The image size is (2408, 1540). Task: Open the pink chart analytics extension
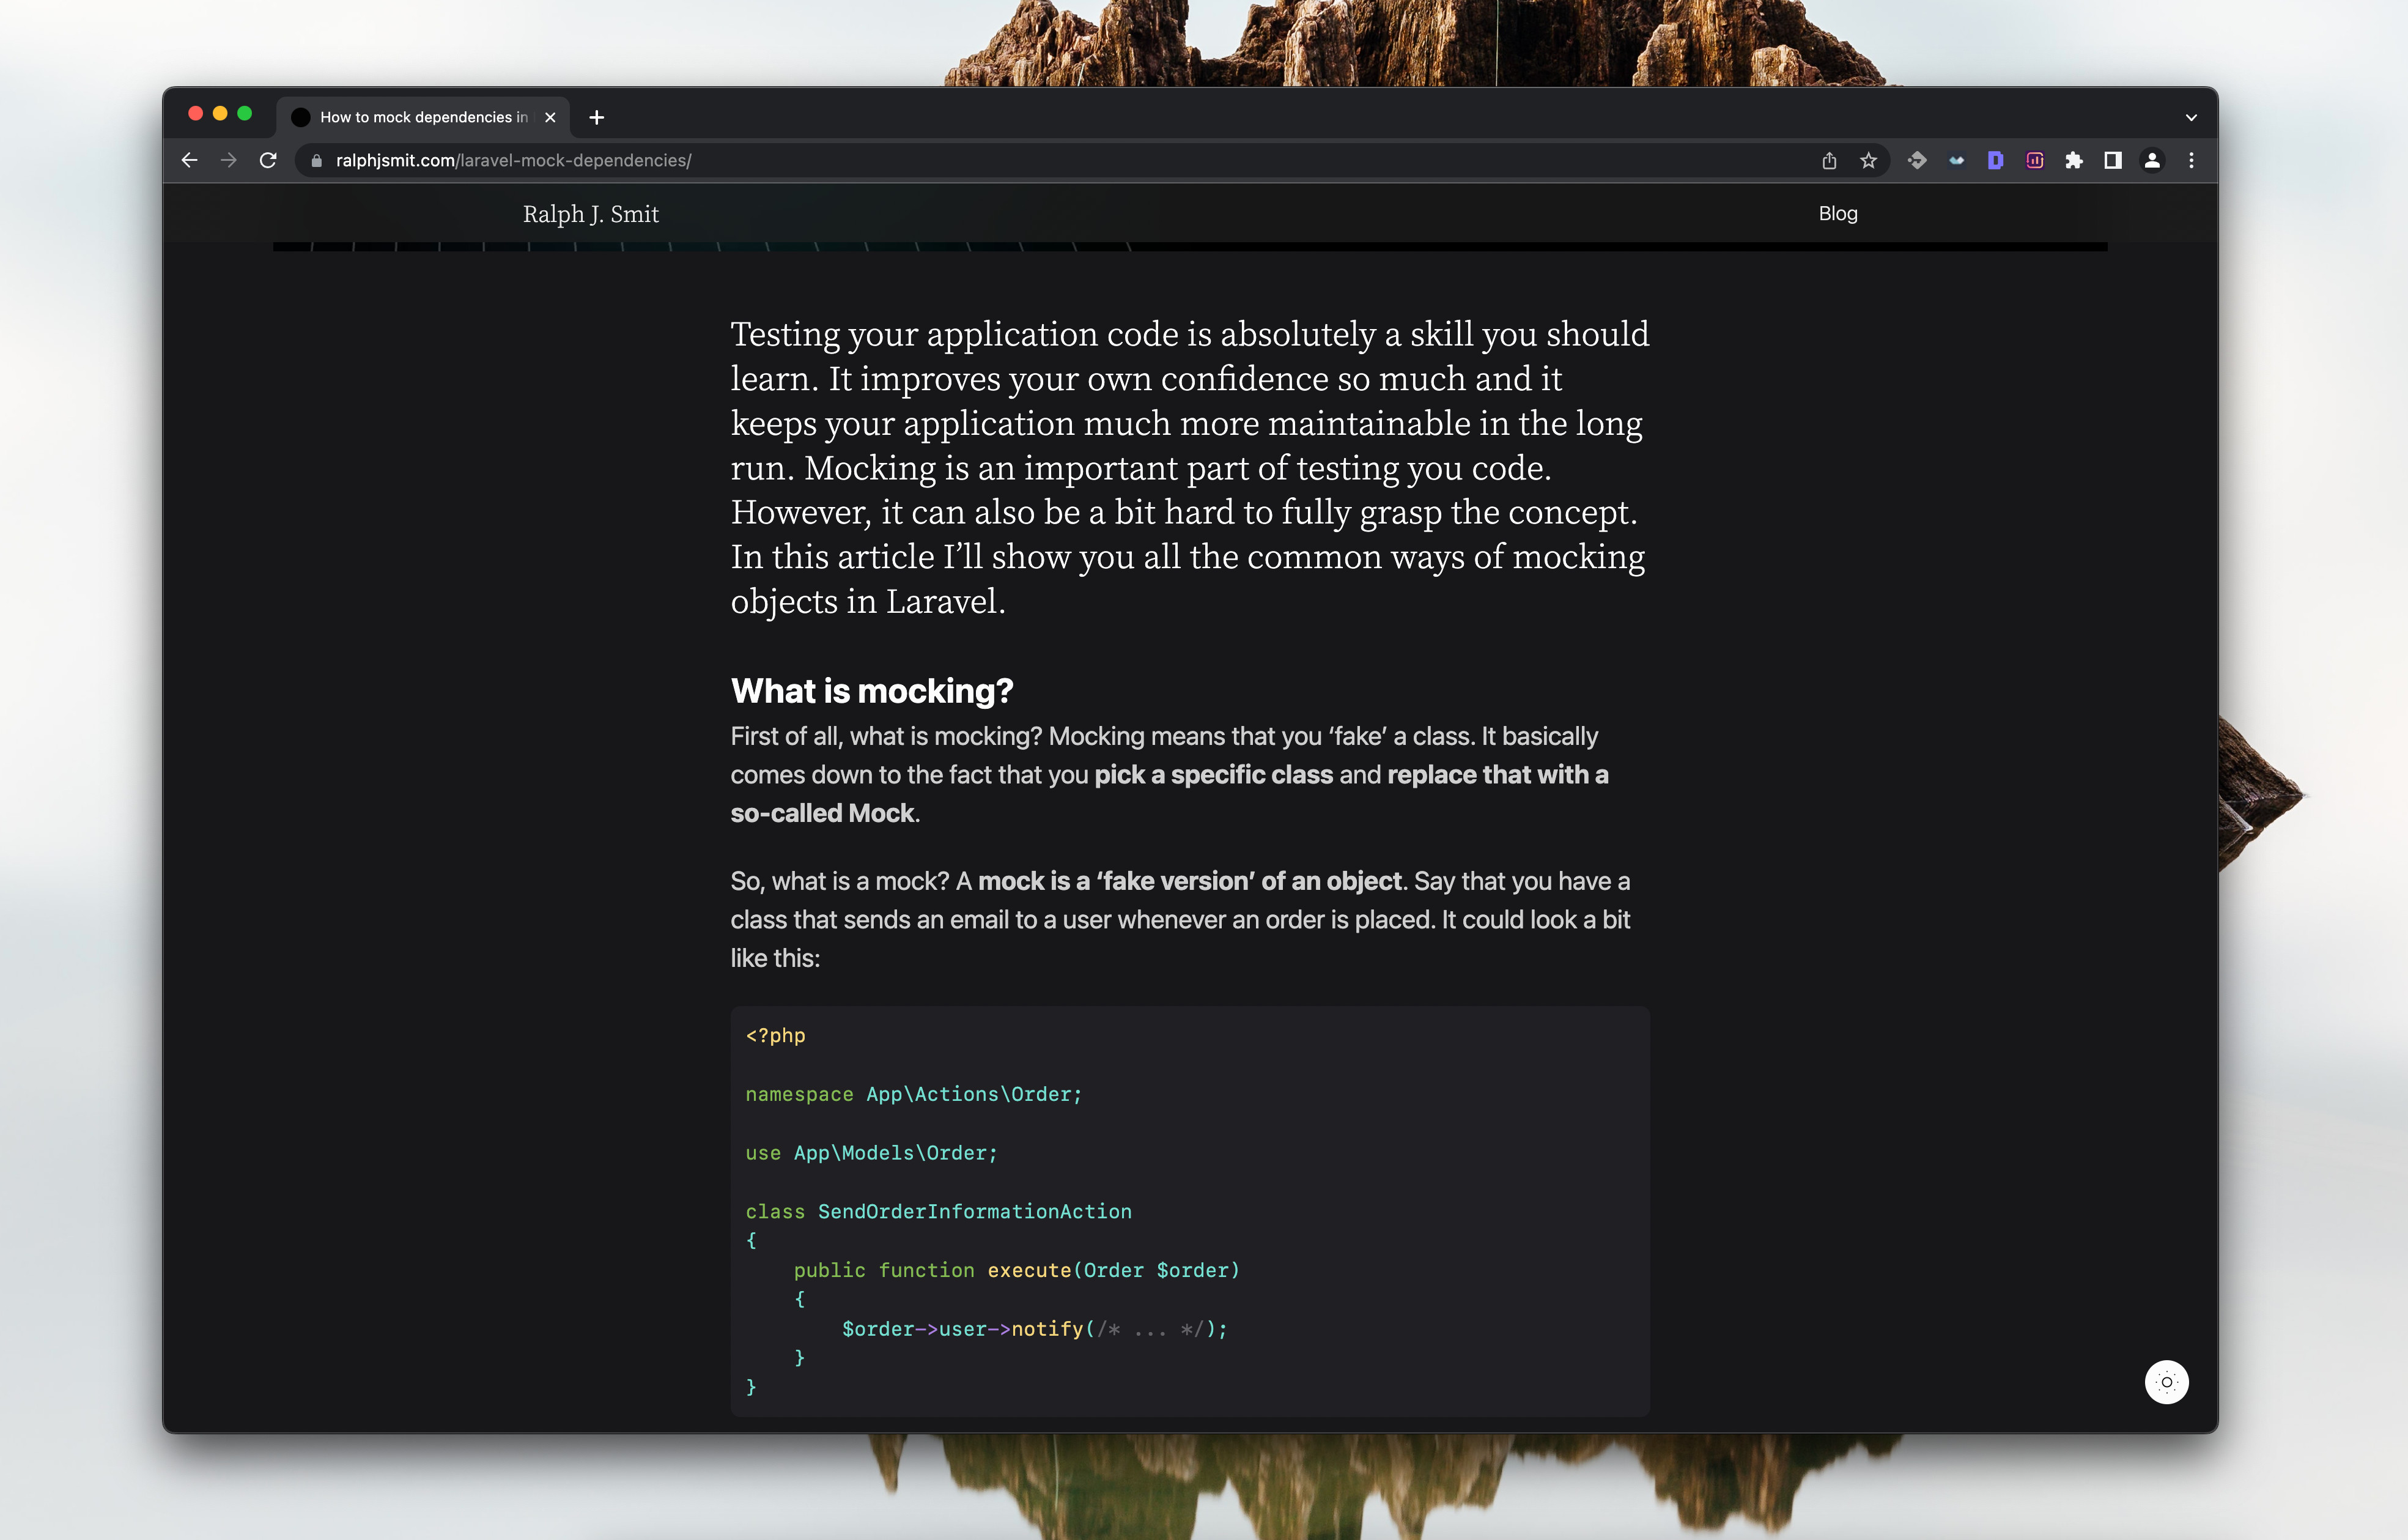(2034, 161)
